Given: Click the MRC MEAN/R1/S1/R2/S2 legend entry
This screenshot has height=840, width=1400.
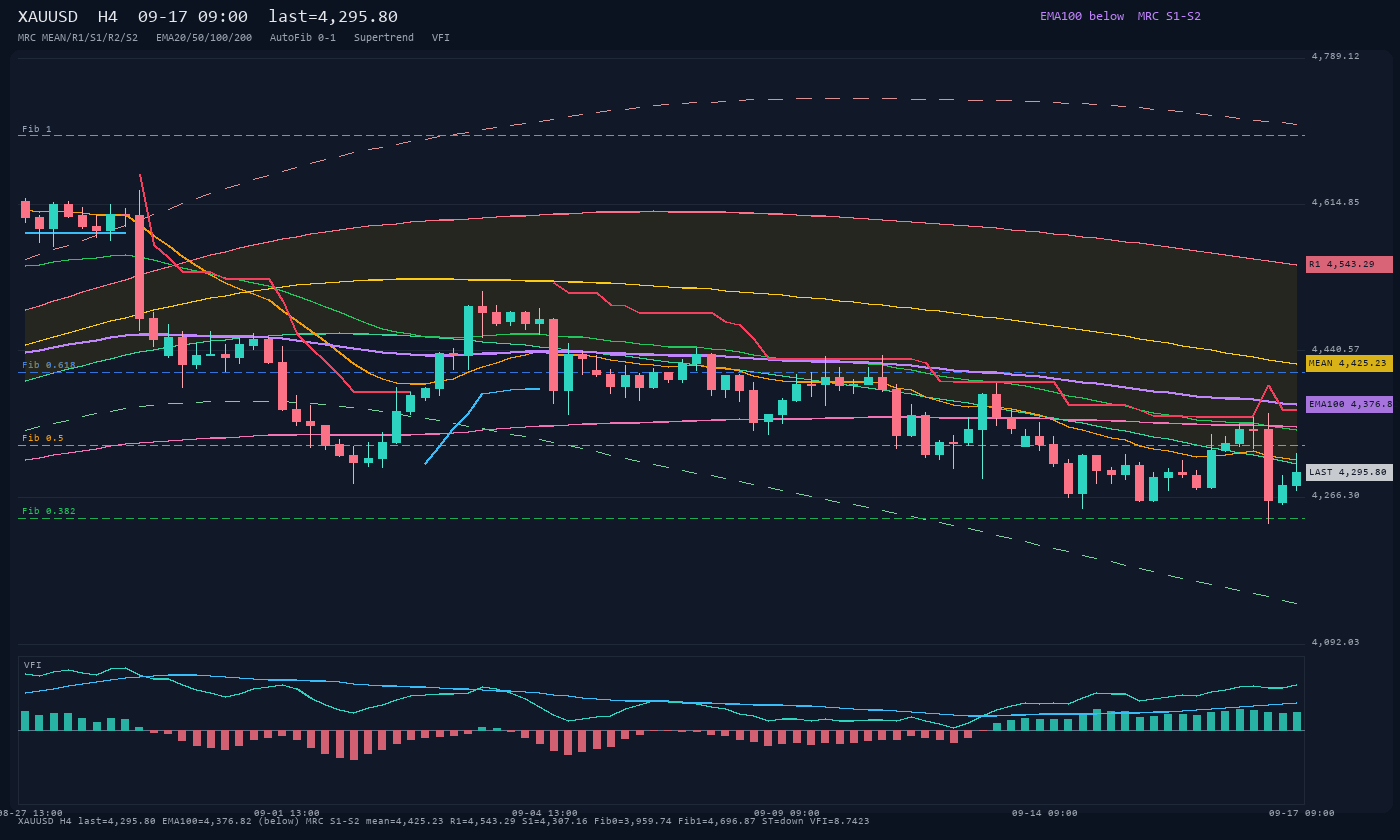Looking at the screenshot, I should 78,37.
